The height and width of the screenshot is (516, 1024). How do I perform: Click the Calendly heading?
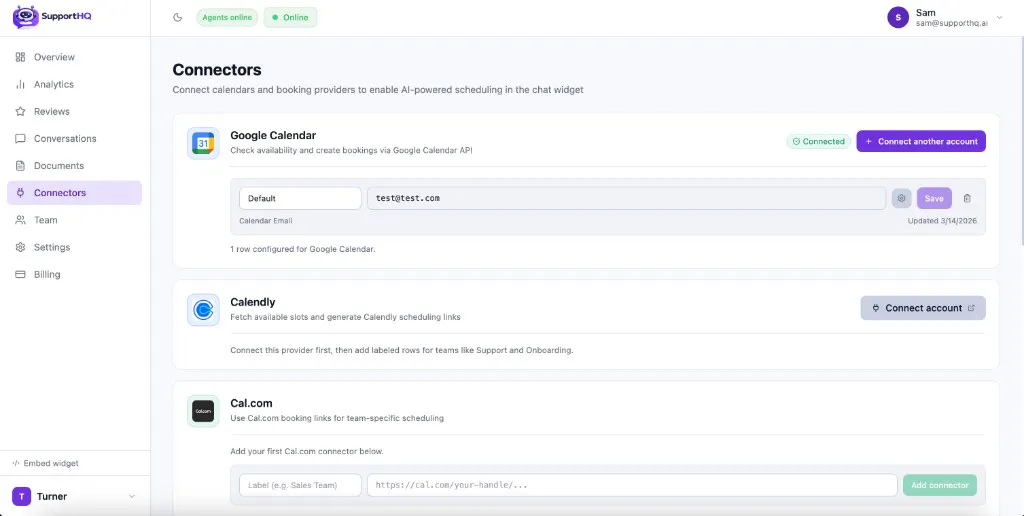[253, 302]
